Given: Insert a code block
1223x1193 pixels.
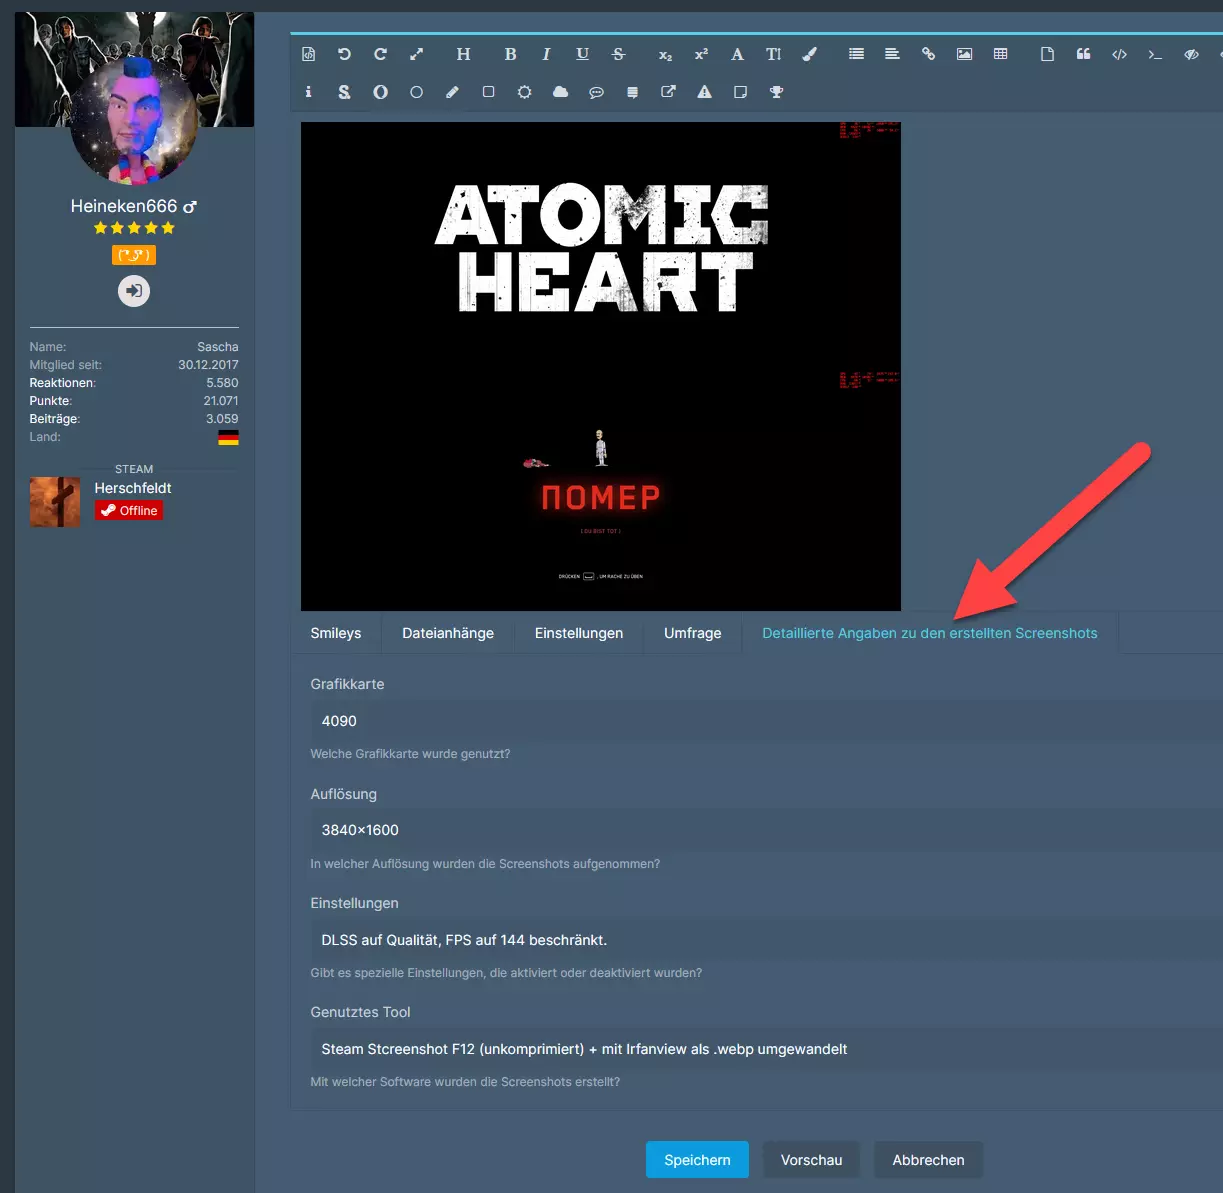Looking at the screenshot, I should point(1119,54).
